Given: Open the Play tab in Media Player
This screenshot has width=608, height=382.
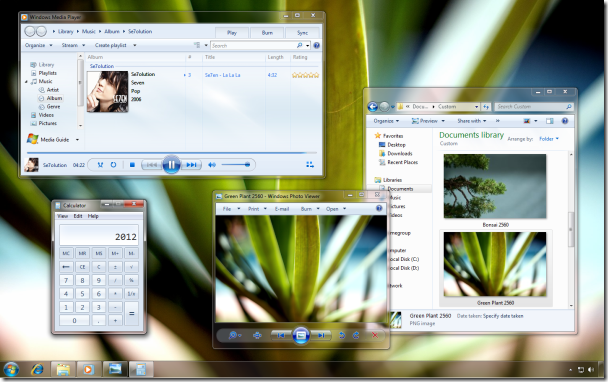Looking at the screenshot, I should point(232,33).
